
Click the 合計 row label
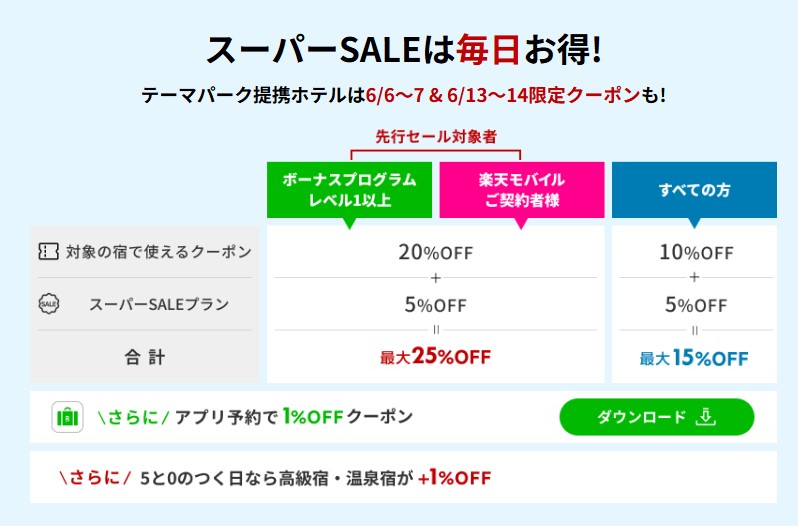[x=145, y=357]
